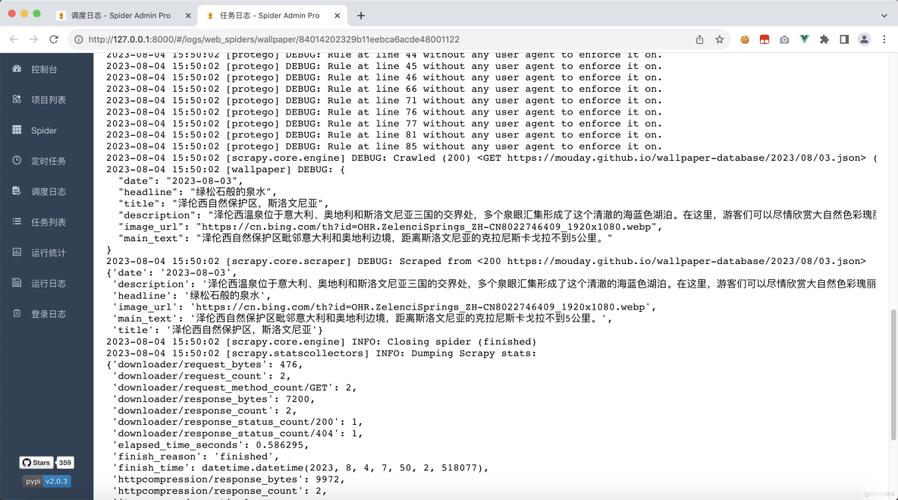Click the 运行日志 document icon

(x=17, y=282)
